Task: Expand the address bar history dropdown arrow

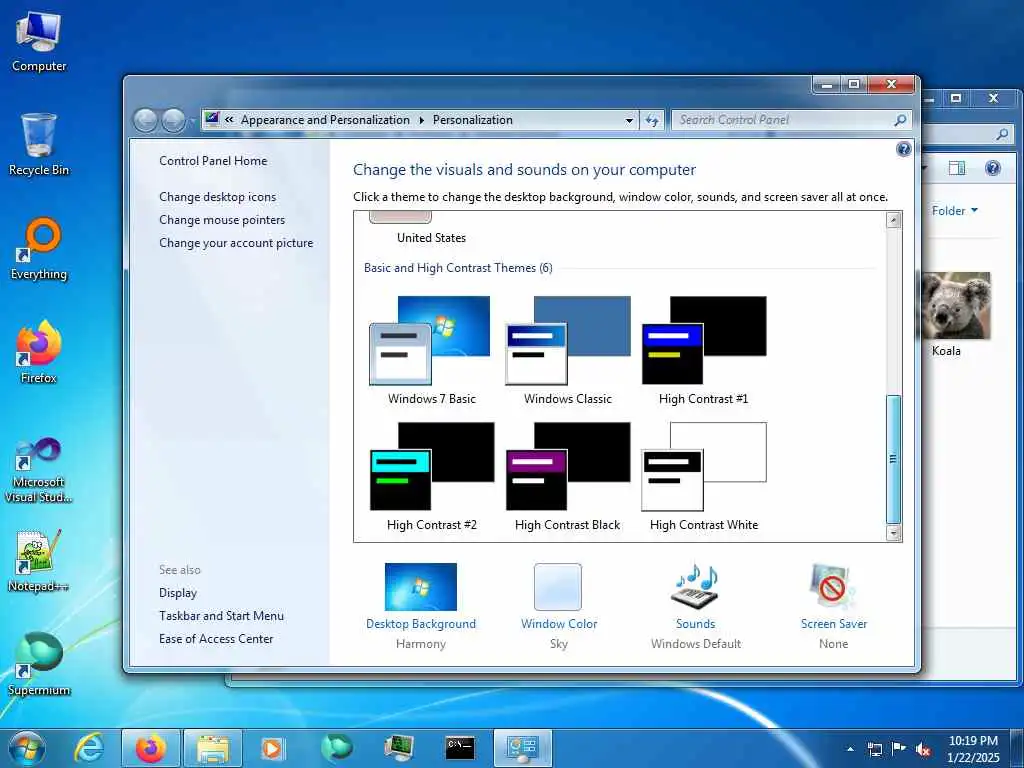Action: click(629, 120)
